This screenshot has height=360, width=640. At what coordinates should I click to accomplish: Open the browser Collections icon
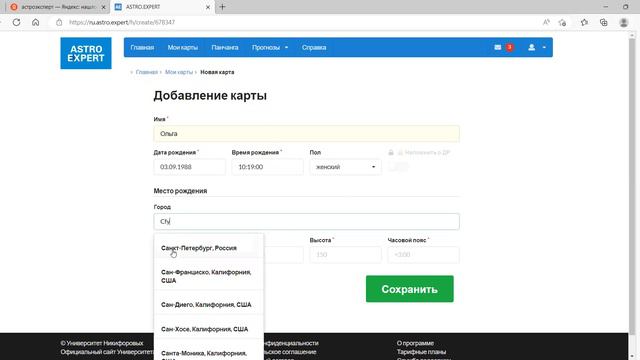[x=604, y=22]
